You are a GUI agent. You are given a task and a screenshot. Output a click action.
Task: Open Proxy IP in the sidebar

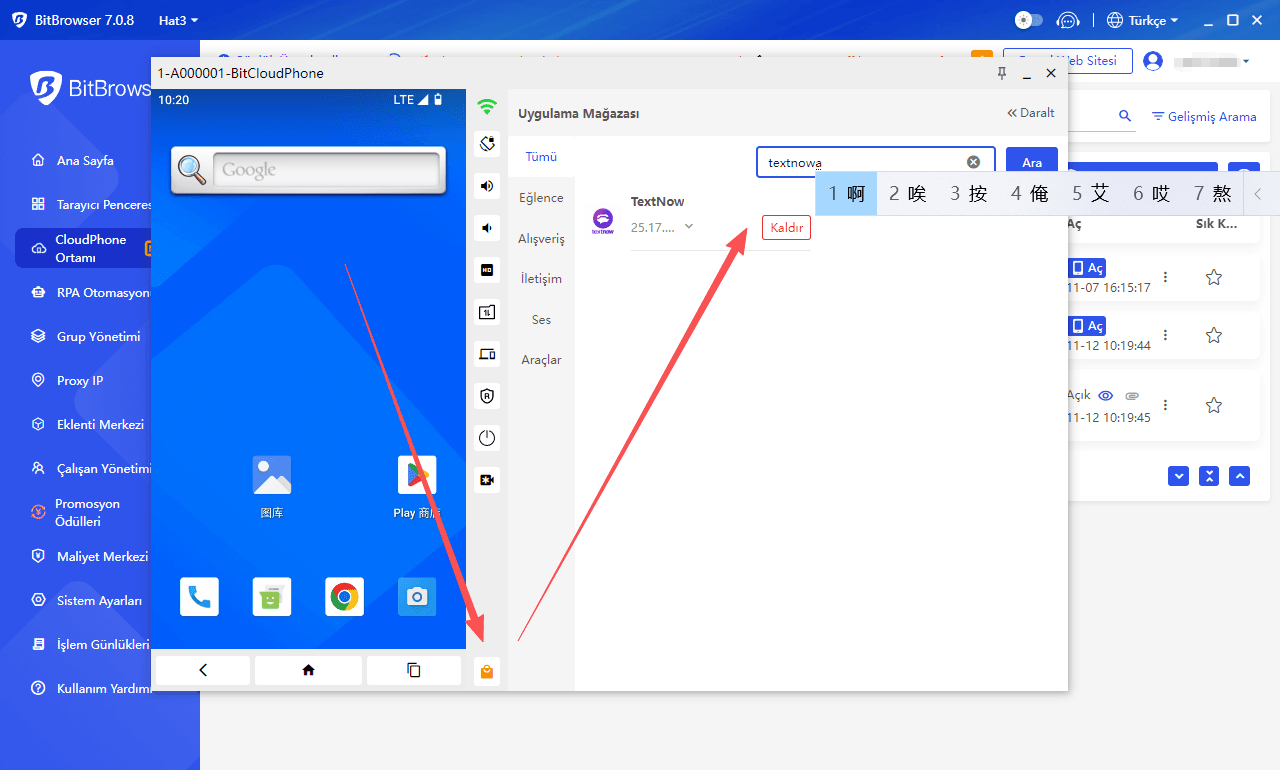coord(79,381)
